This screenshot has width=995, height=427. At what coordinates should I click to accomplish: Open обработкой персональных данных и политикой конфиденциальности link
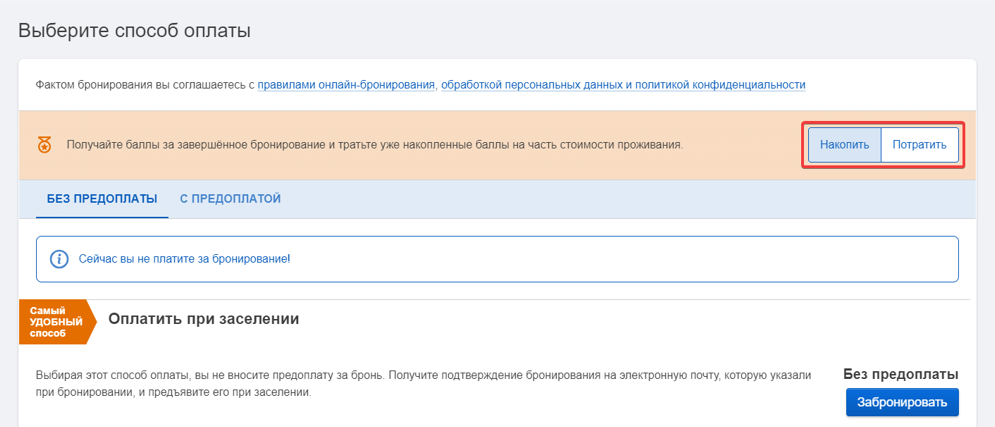point(623,84)
